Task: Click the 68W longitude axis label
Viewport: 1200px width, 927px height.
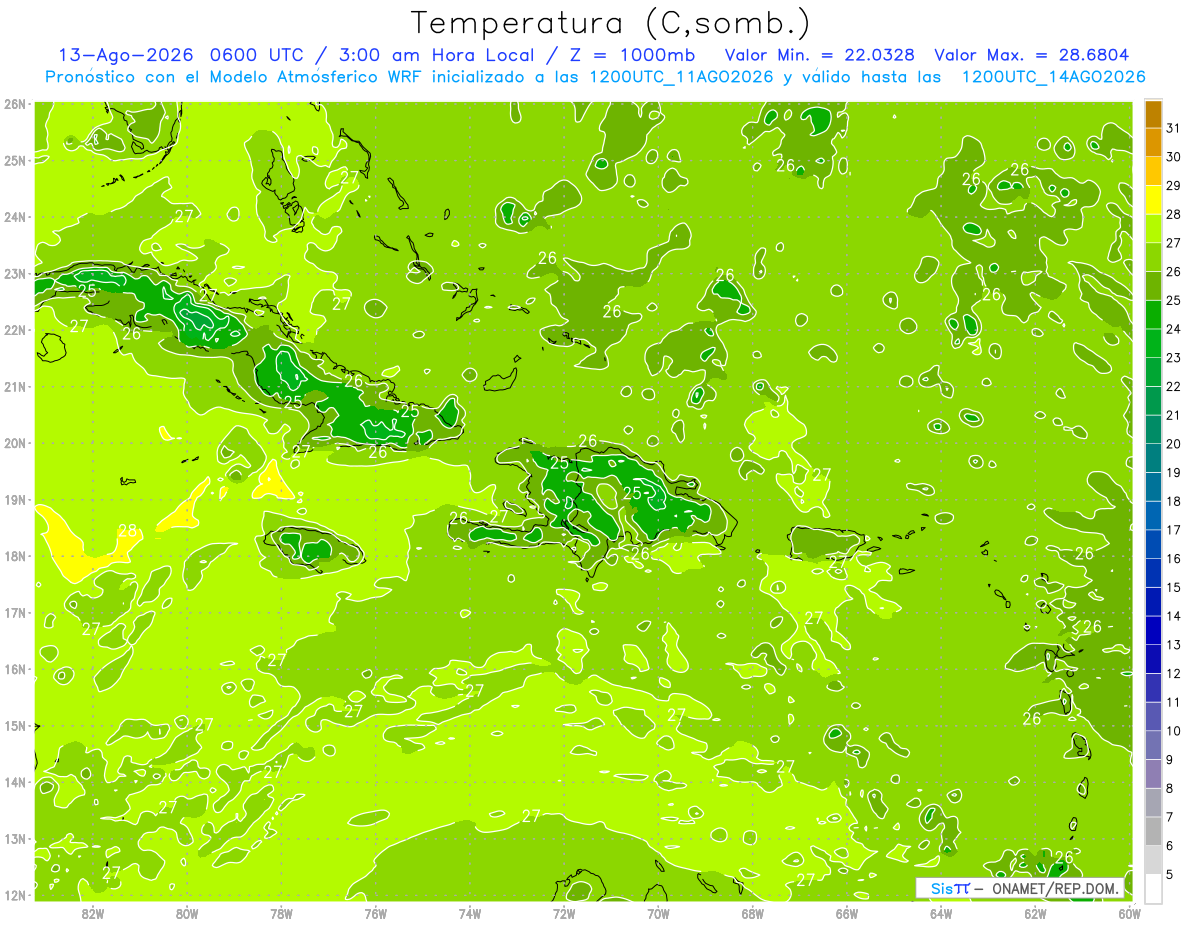Action: click(x=753, y=912)
